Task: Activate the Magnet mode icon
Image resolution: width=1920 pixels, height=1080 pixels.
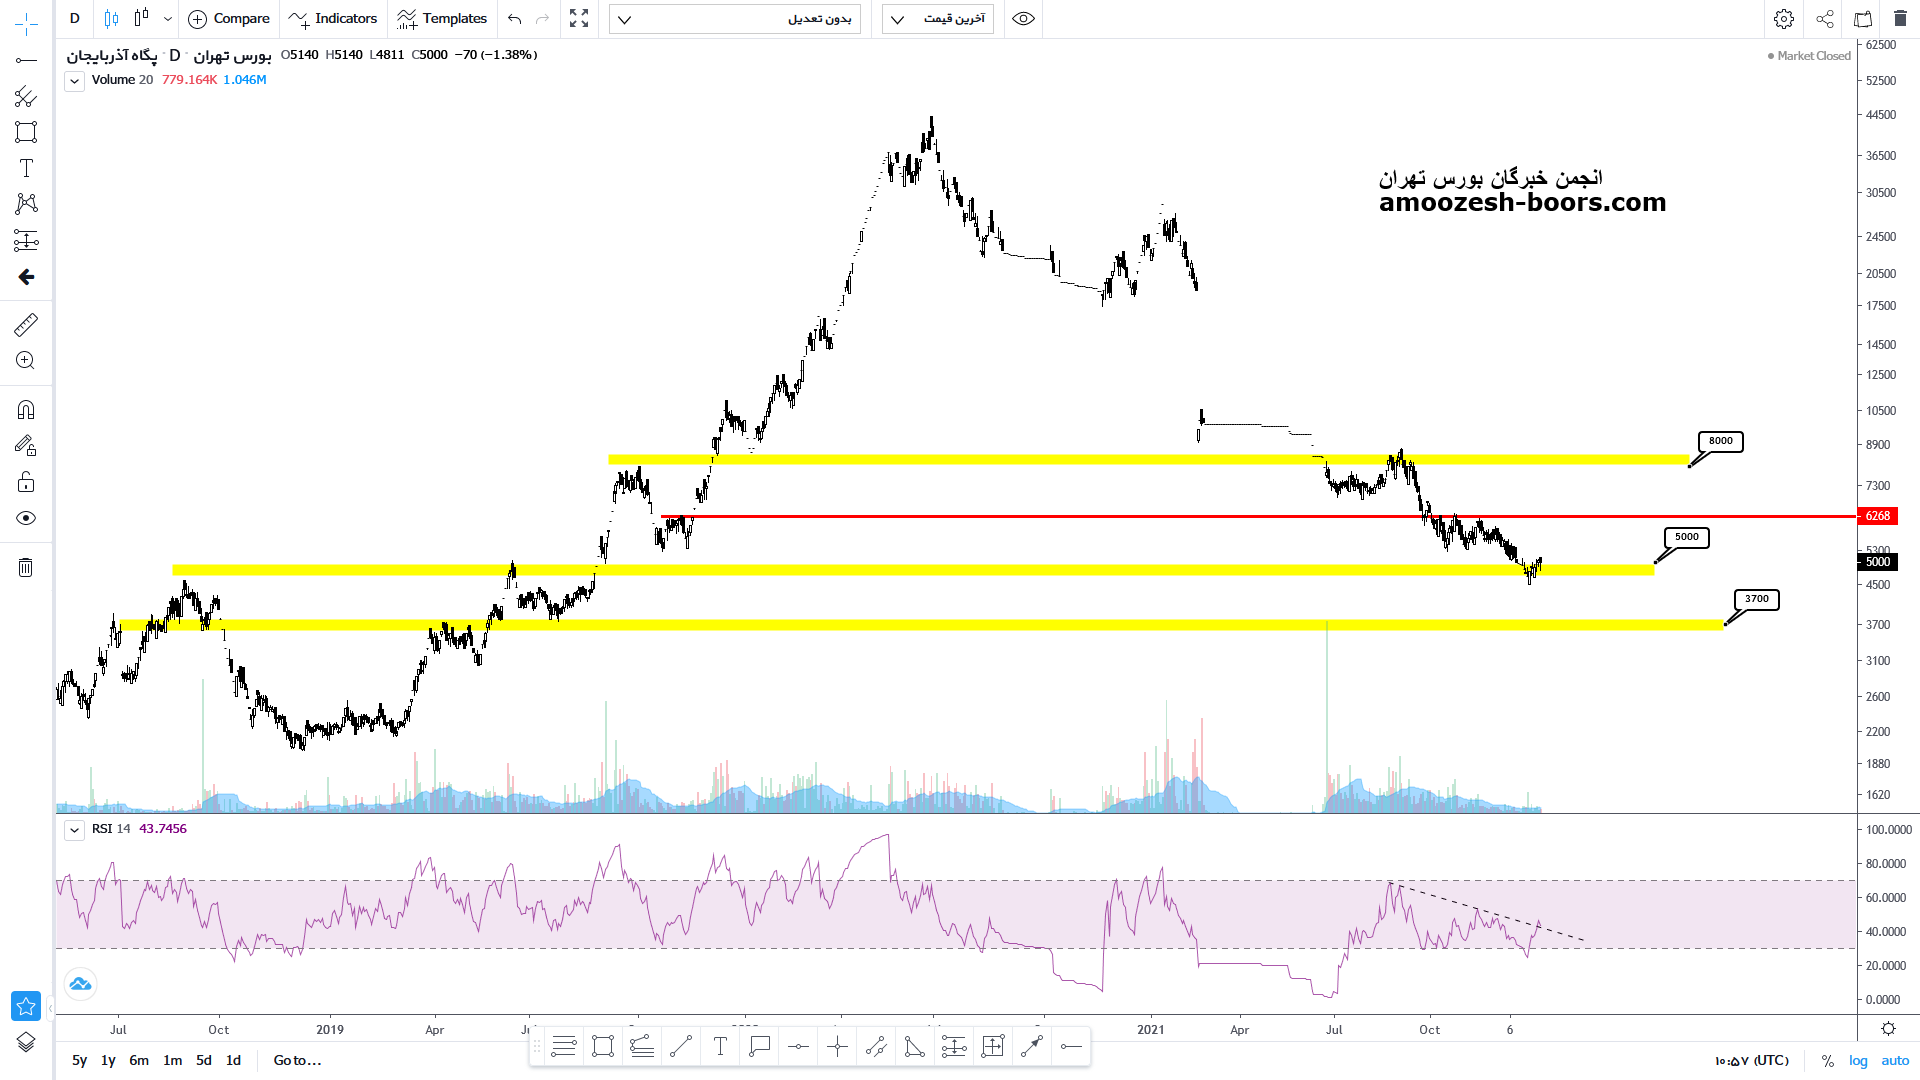Action: point(26,410)
